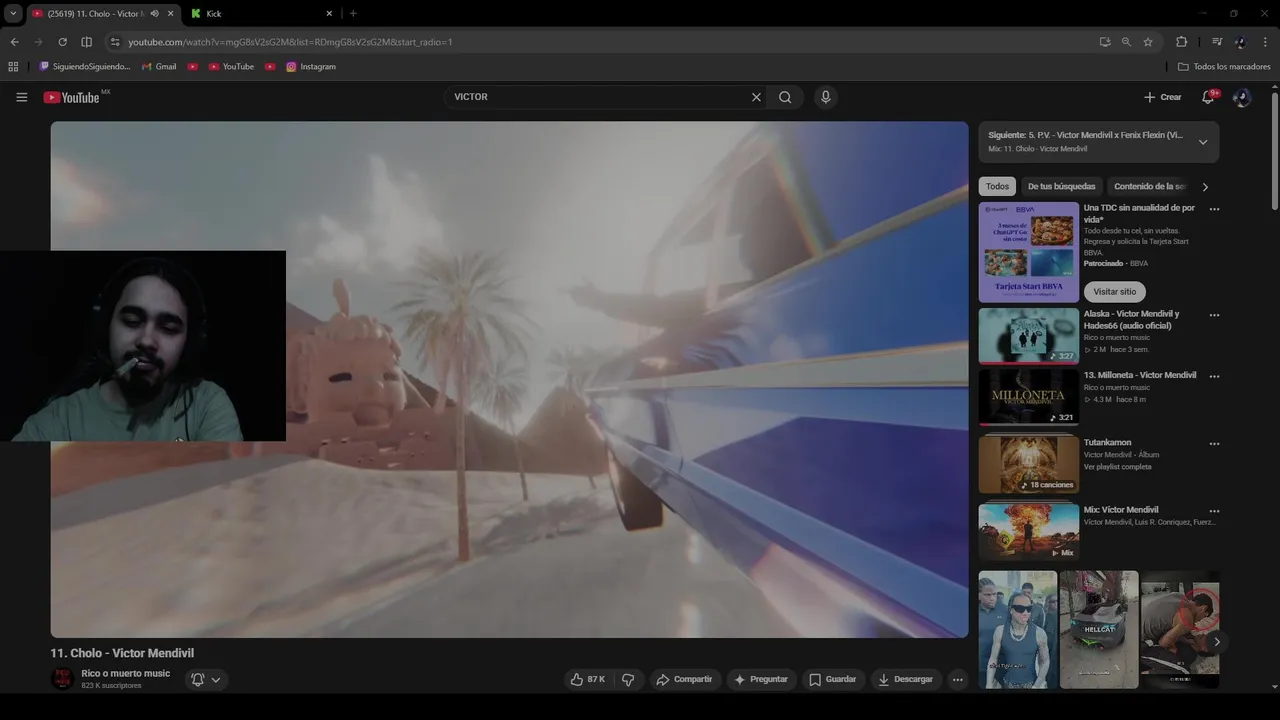Open options for Alaska video
The height and width of the screenshot is (720, 1280).
1214,315
